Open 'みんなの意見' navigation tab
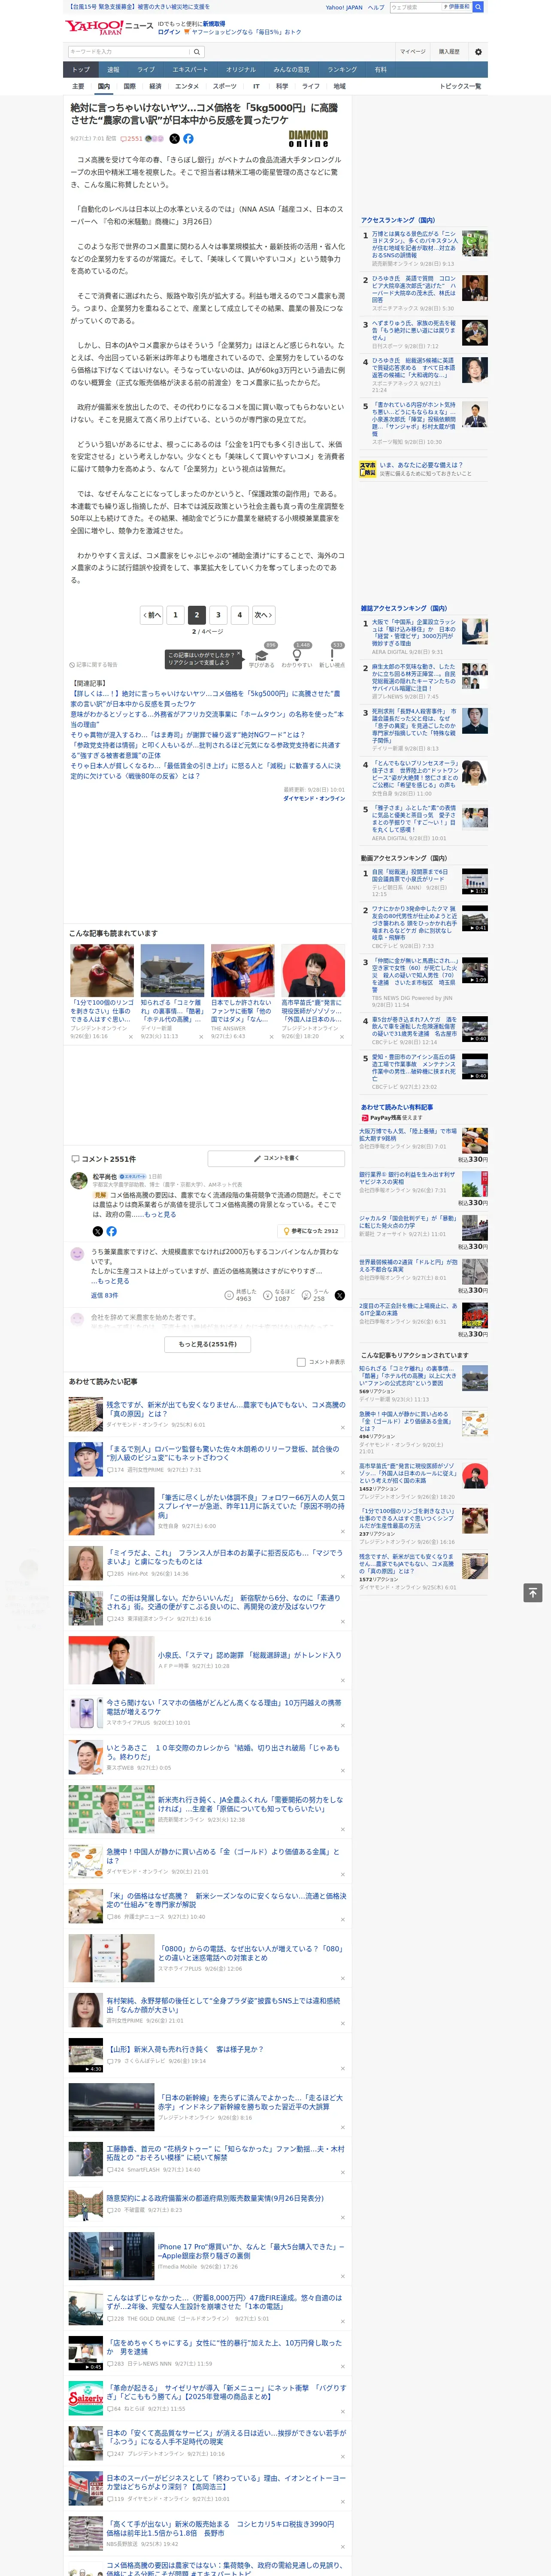The height and width of the screenshot is (2576, 551). [291, 70]
